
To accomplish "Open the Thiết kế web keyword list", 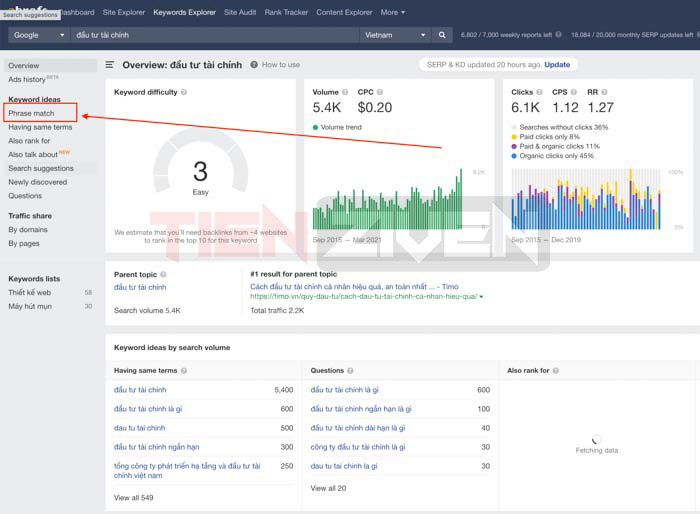I will pos(29,293).
